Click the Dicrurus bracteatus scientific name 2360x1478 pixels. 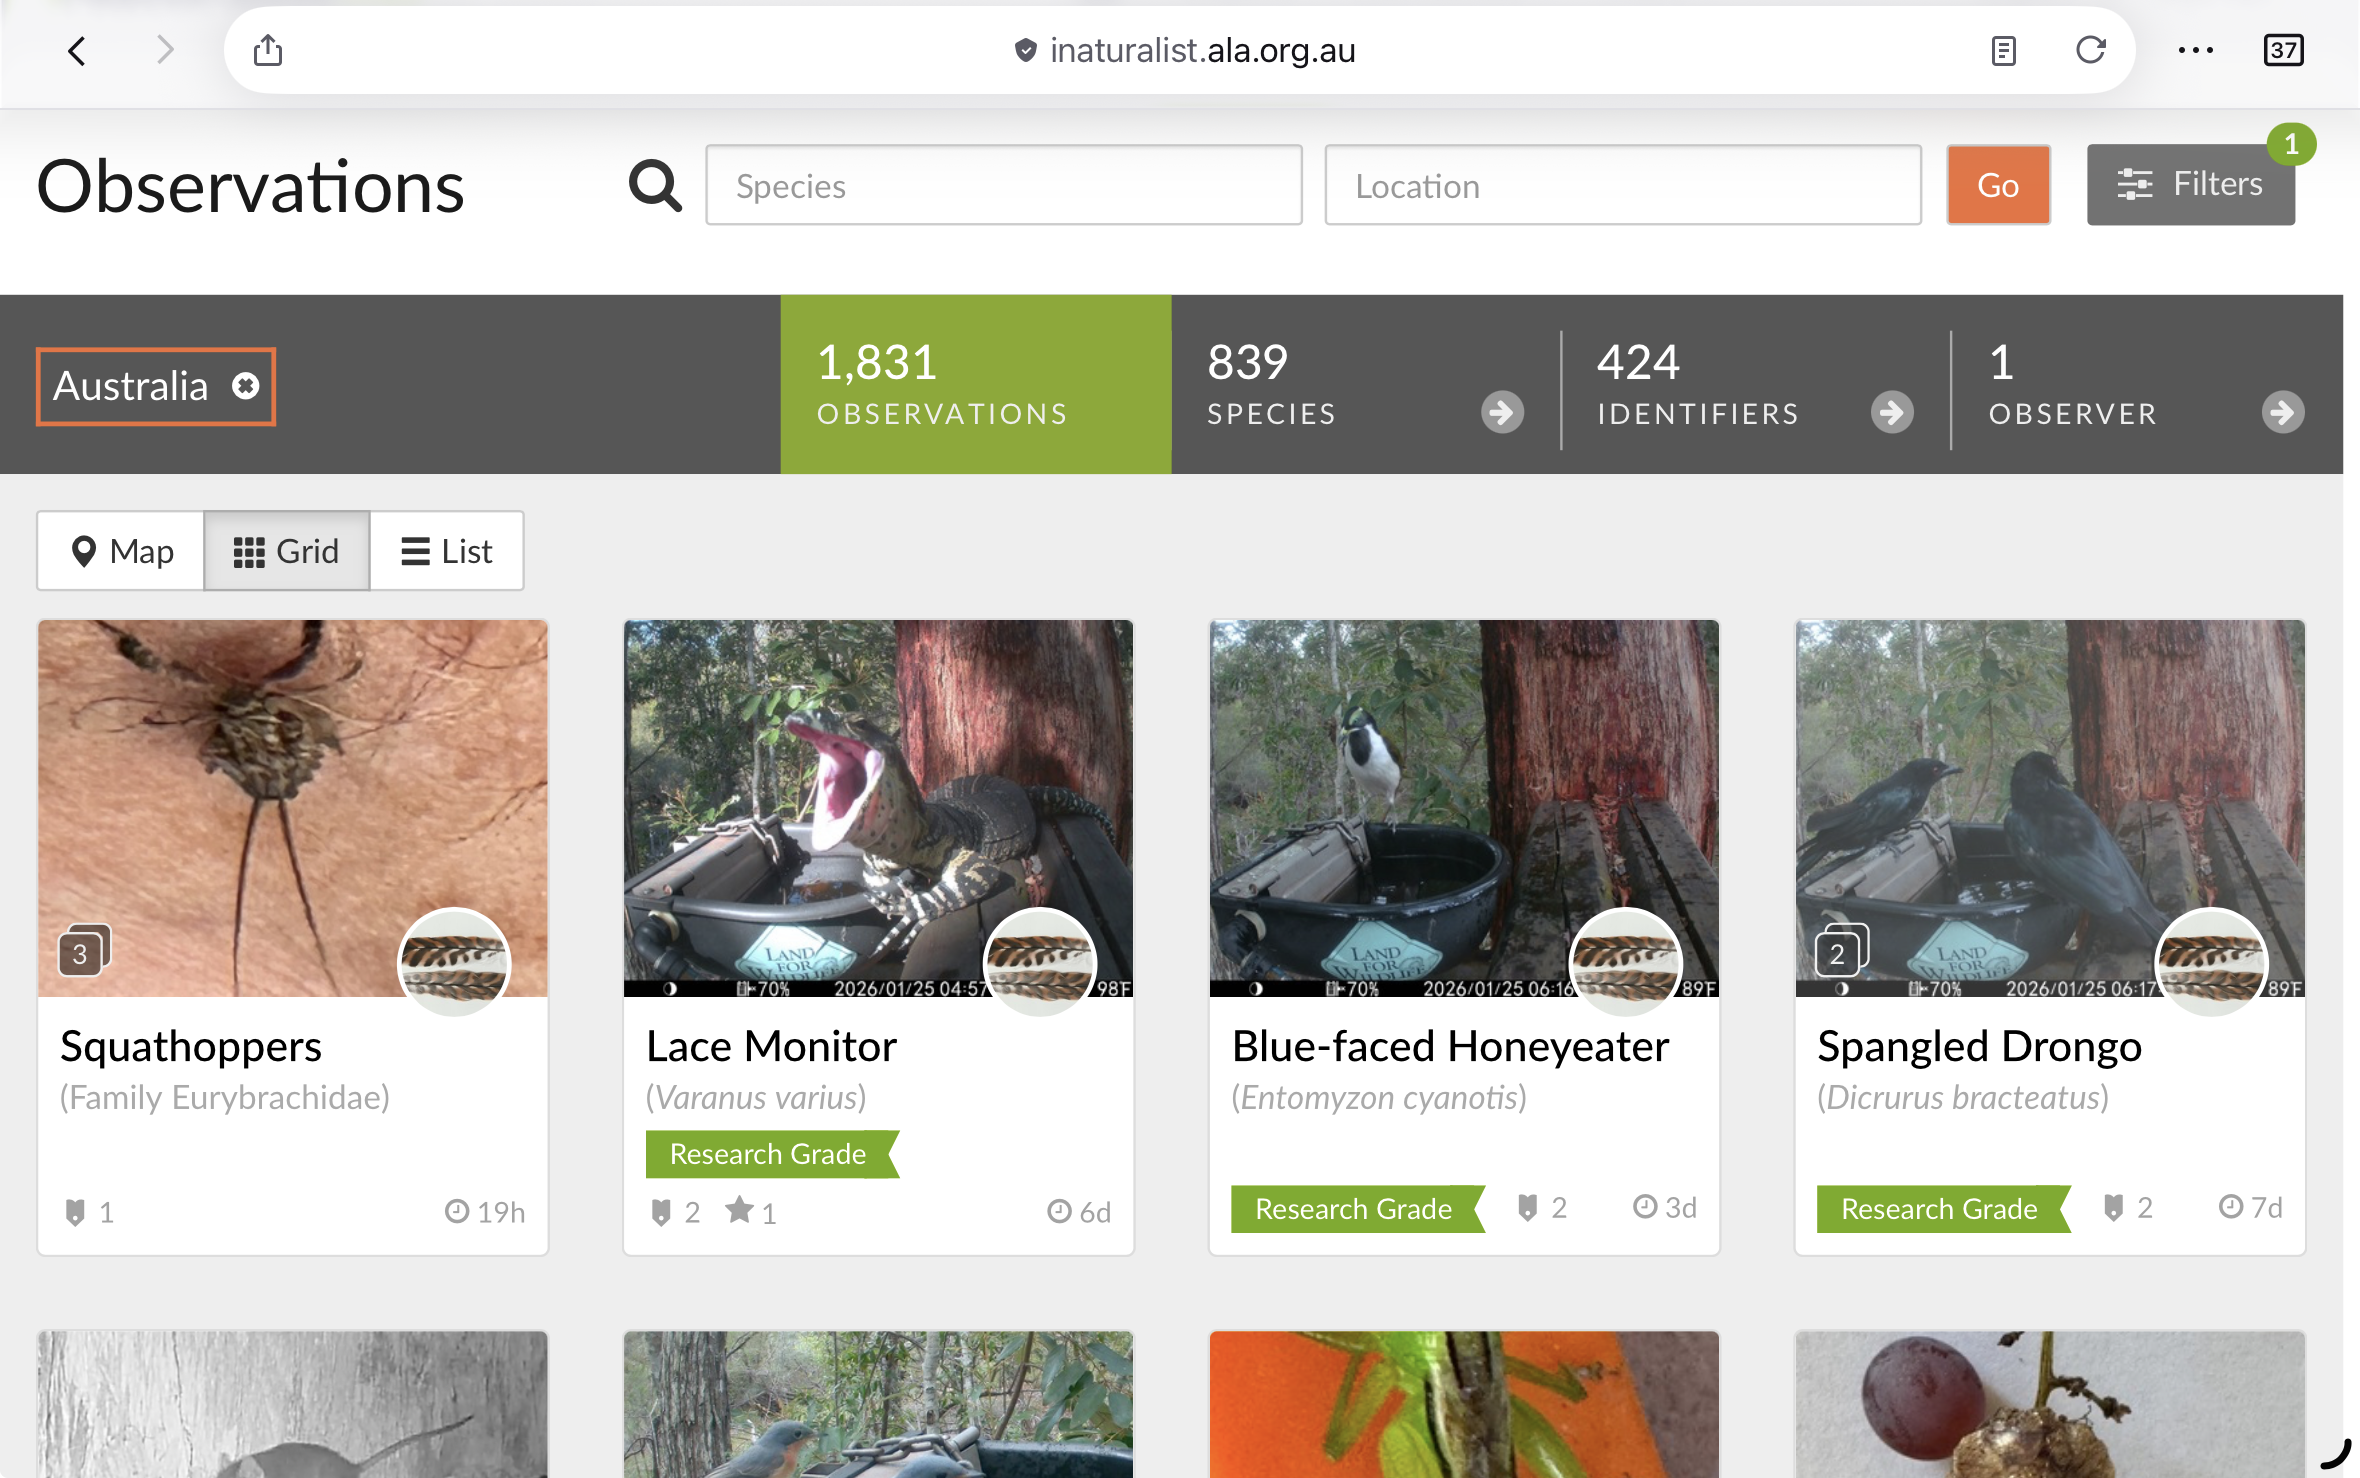[1963, 1098]
